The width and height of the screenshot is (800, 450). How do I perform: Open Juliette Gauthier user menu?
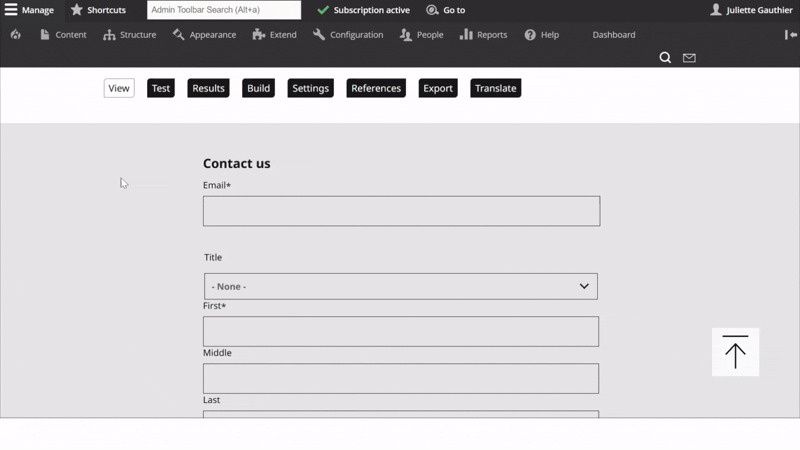(x=752, y=10)
